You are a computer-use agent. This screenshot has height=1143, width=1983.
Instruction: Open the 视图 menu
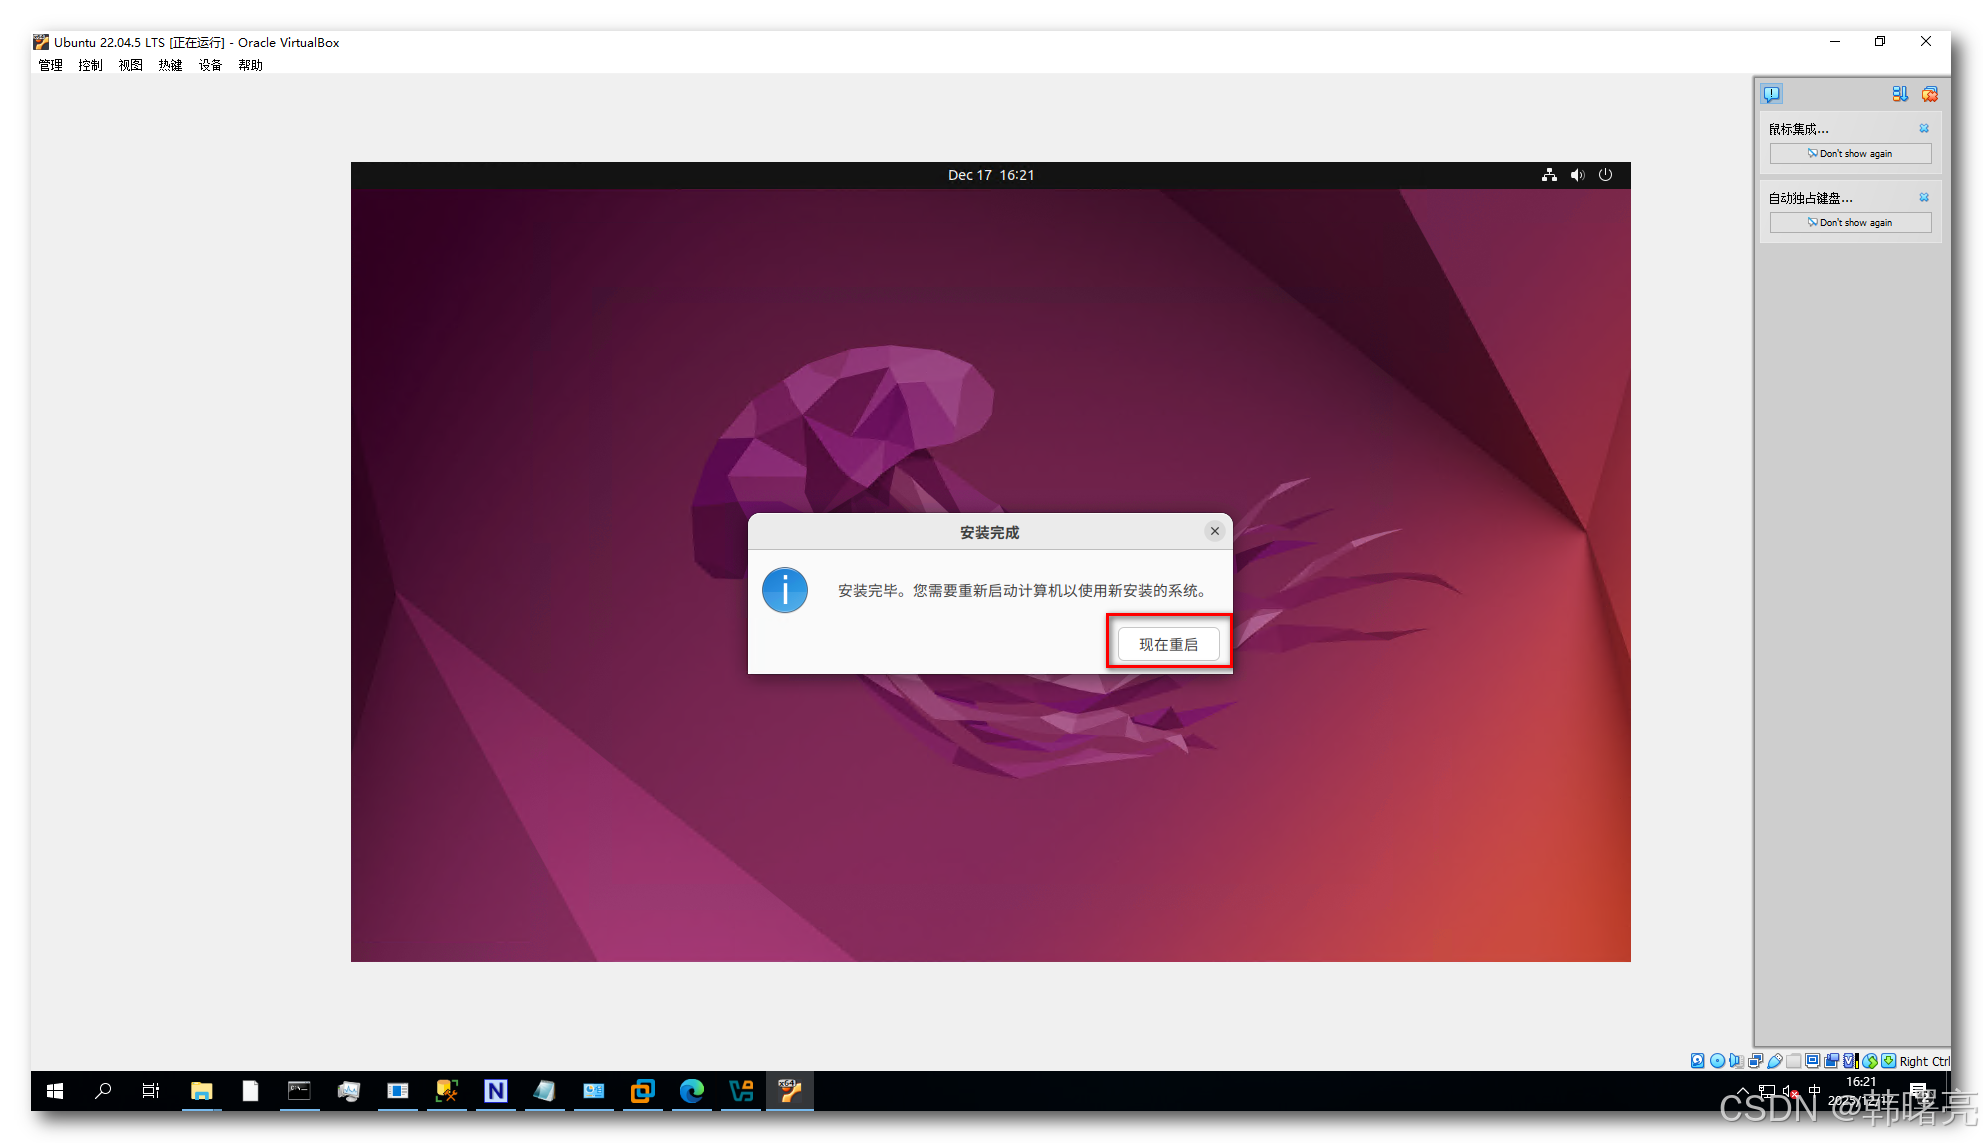(130, 65)
